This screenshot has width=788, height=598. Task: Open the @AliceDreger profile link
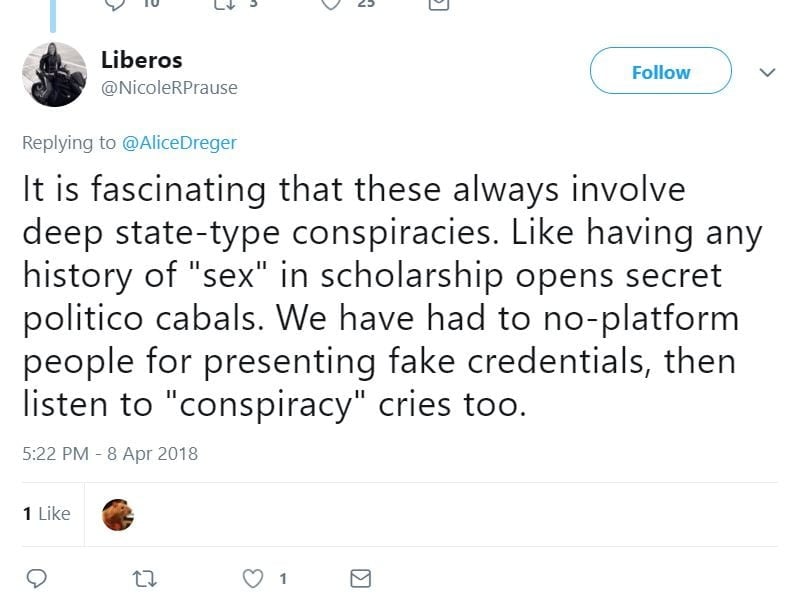179,143
